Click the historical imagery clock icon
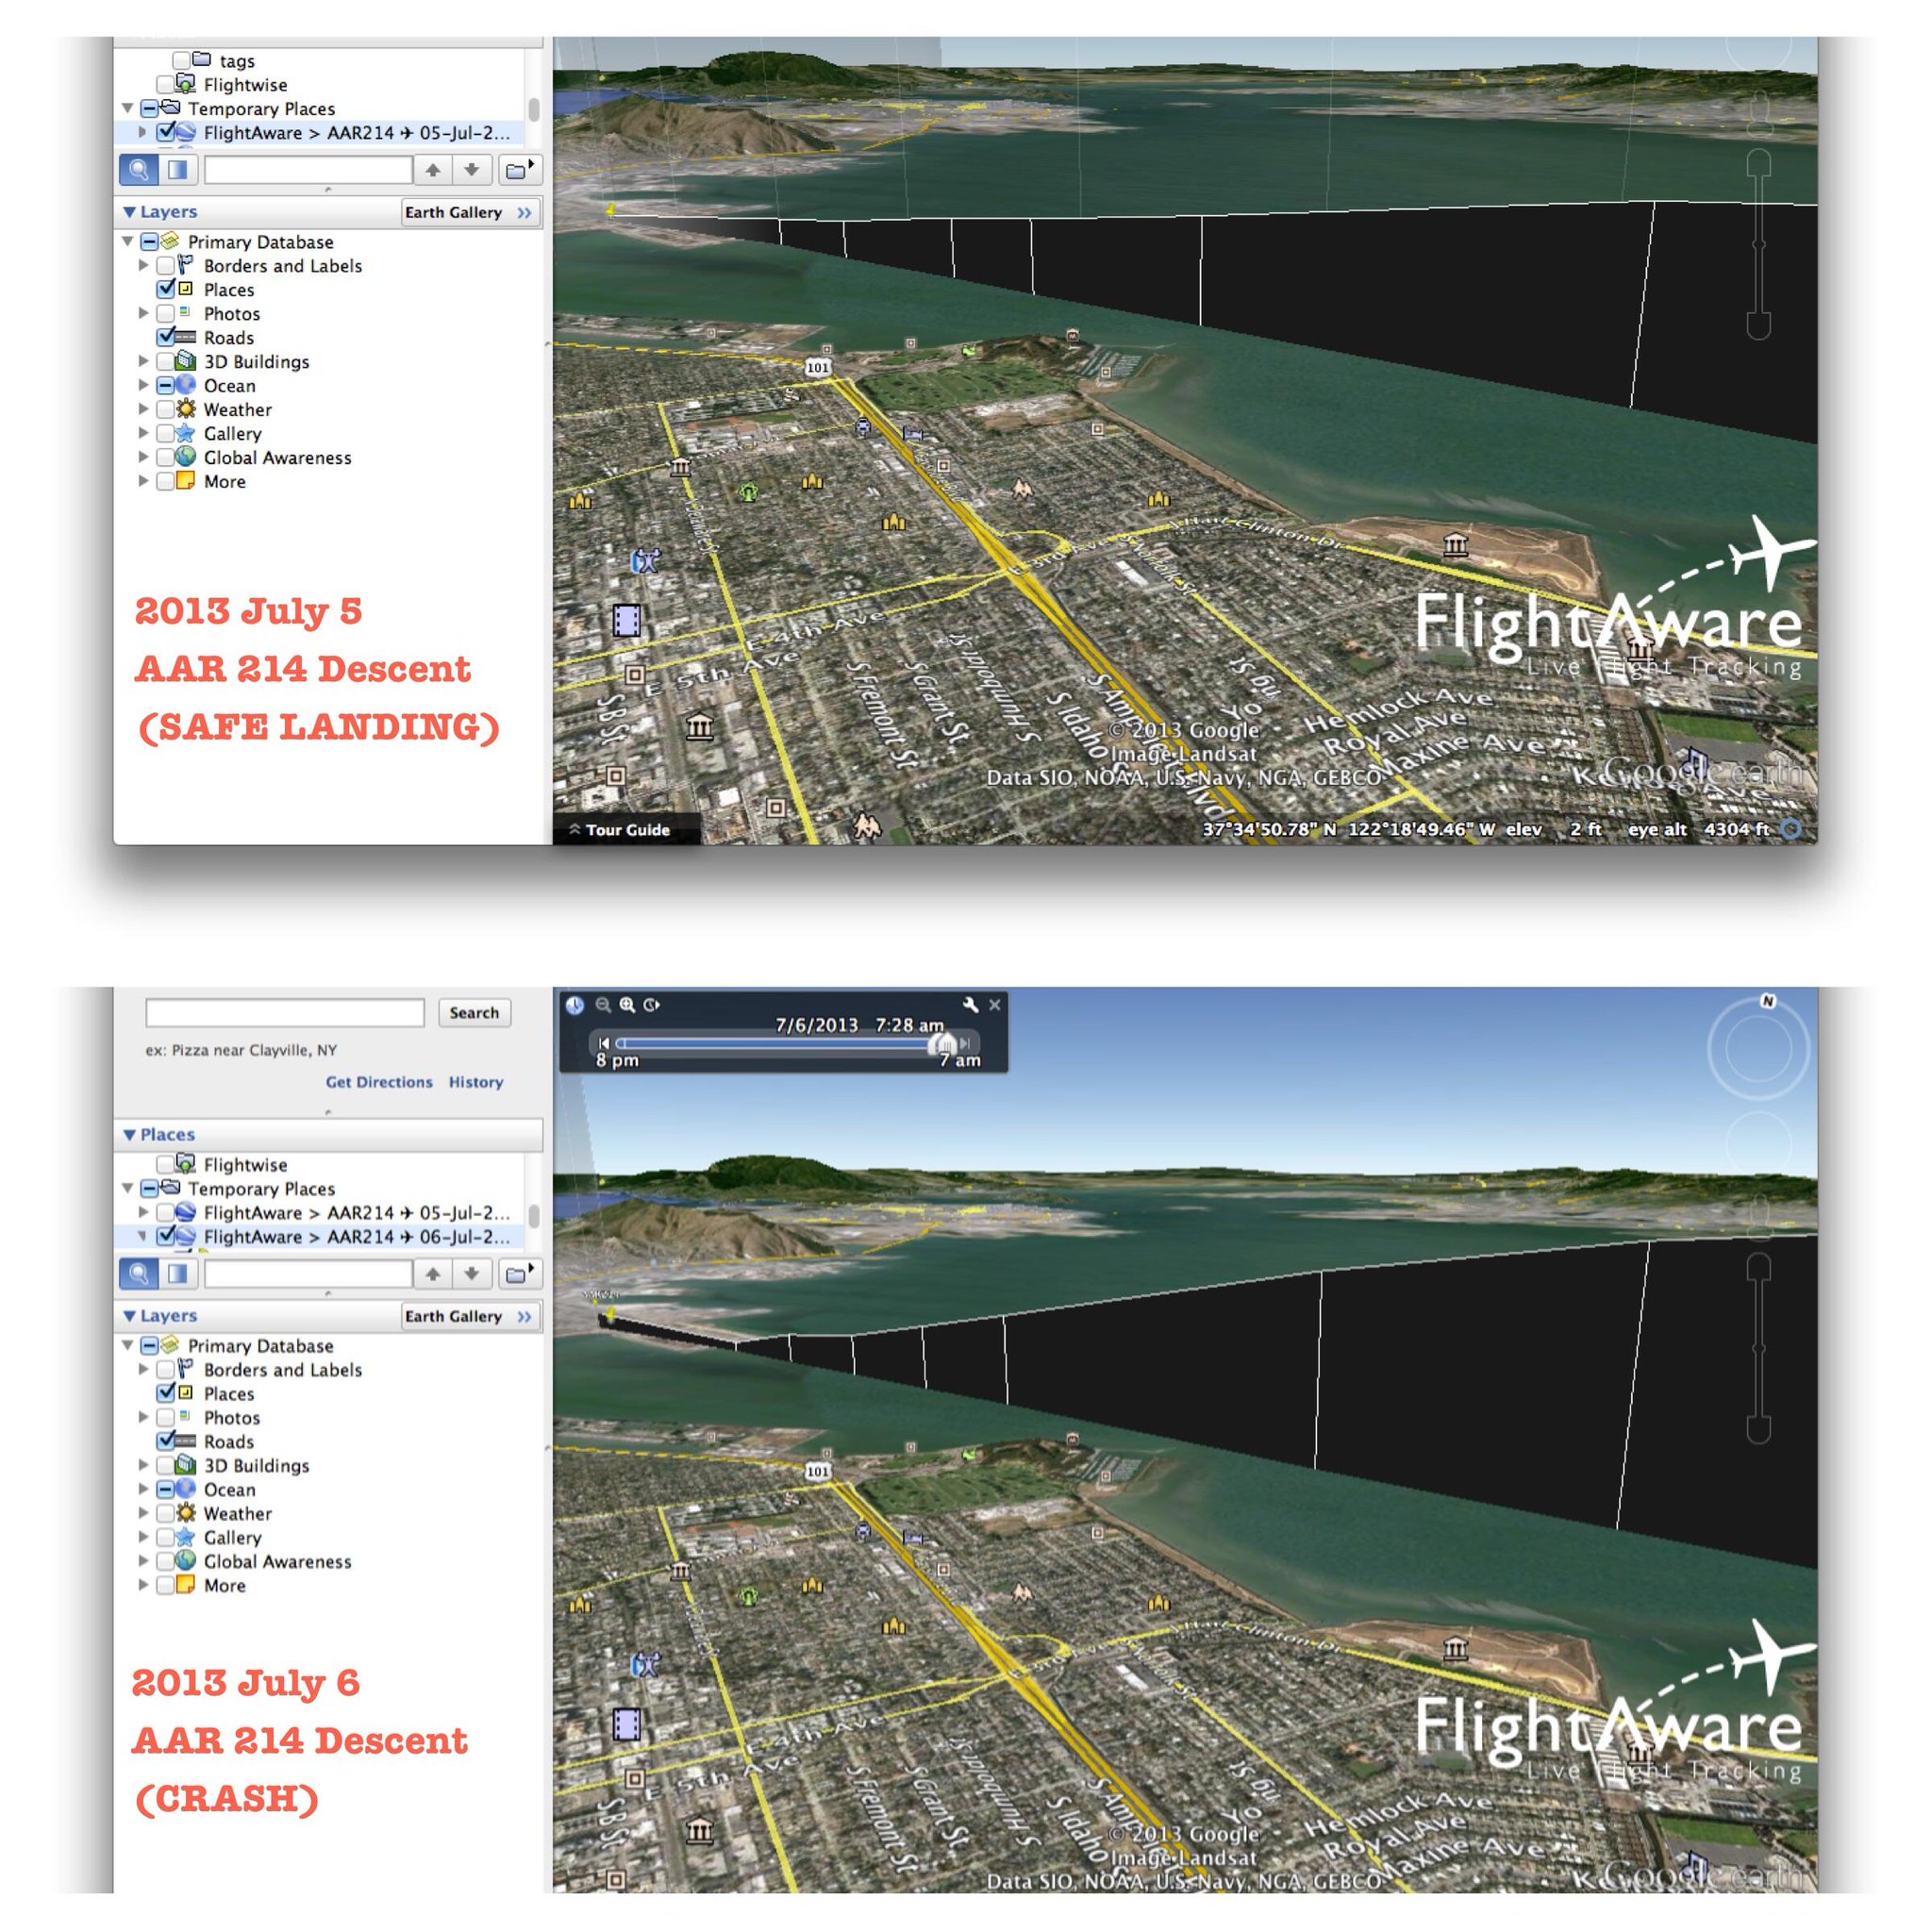This screenshot has height=1932, width=1932. [575, 1005]
